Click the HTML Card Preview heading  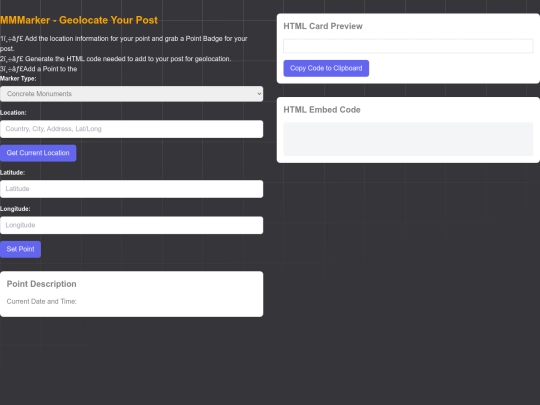pyautogui.click(x=323, y=26)
